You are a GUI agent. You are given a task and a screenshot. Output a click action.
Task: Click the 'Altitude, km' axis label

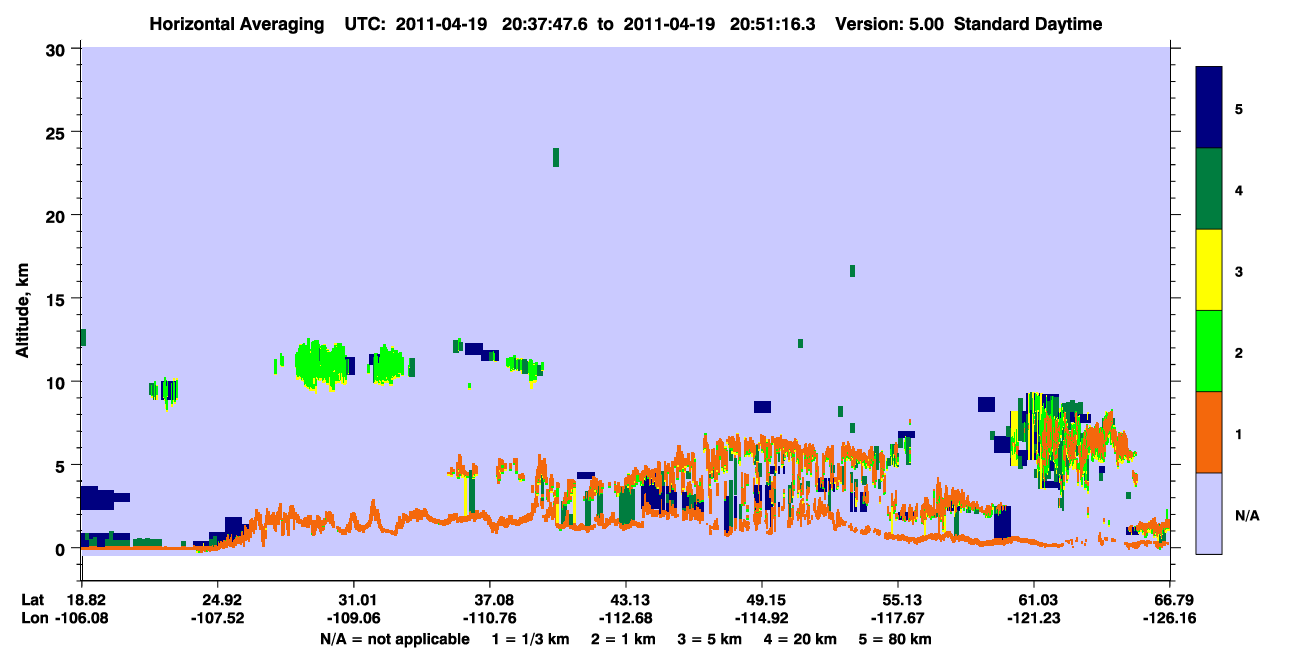(21, 312)
